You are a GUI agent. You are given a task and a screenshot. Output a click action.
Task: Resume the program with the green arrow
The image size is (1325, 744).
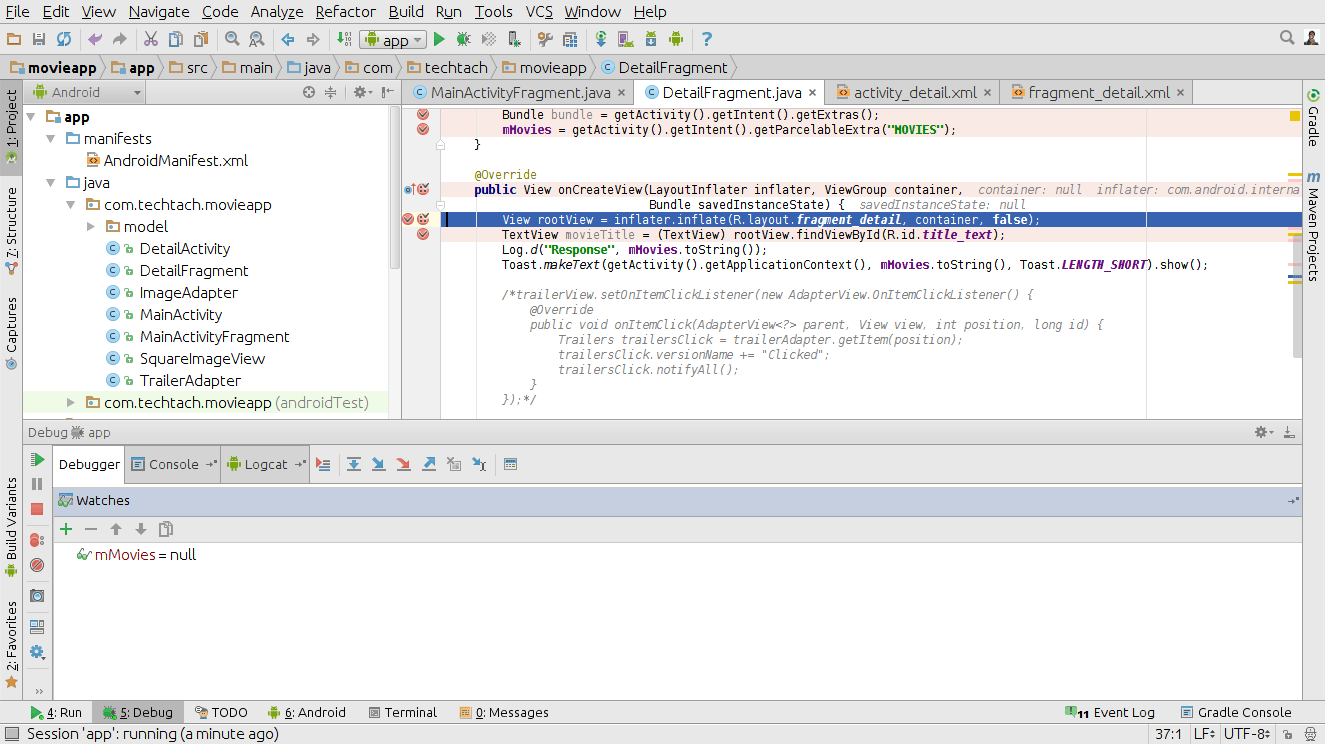tap(37, 460)
